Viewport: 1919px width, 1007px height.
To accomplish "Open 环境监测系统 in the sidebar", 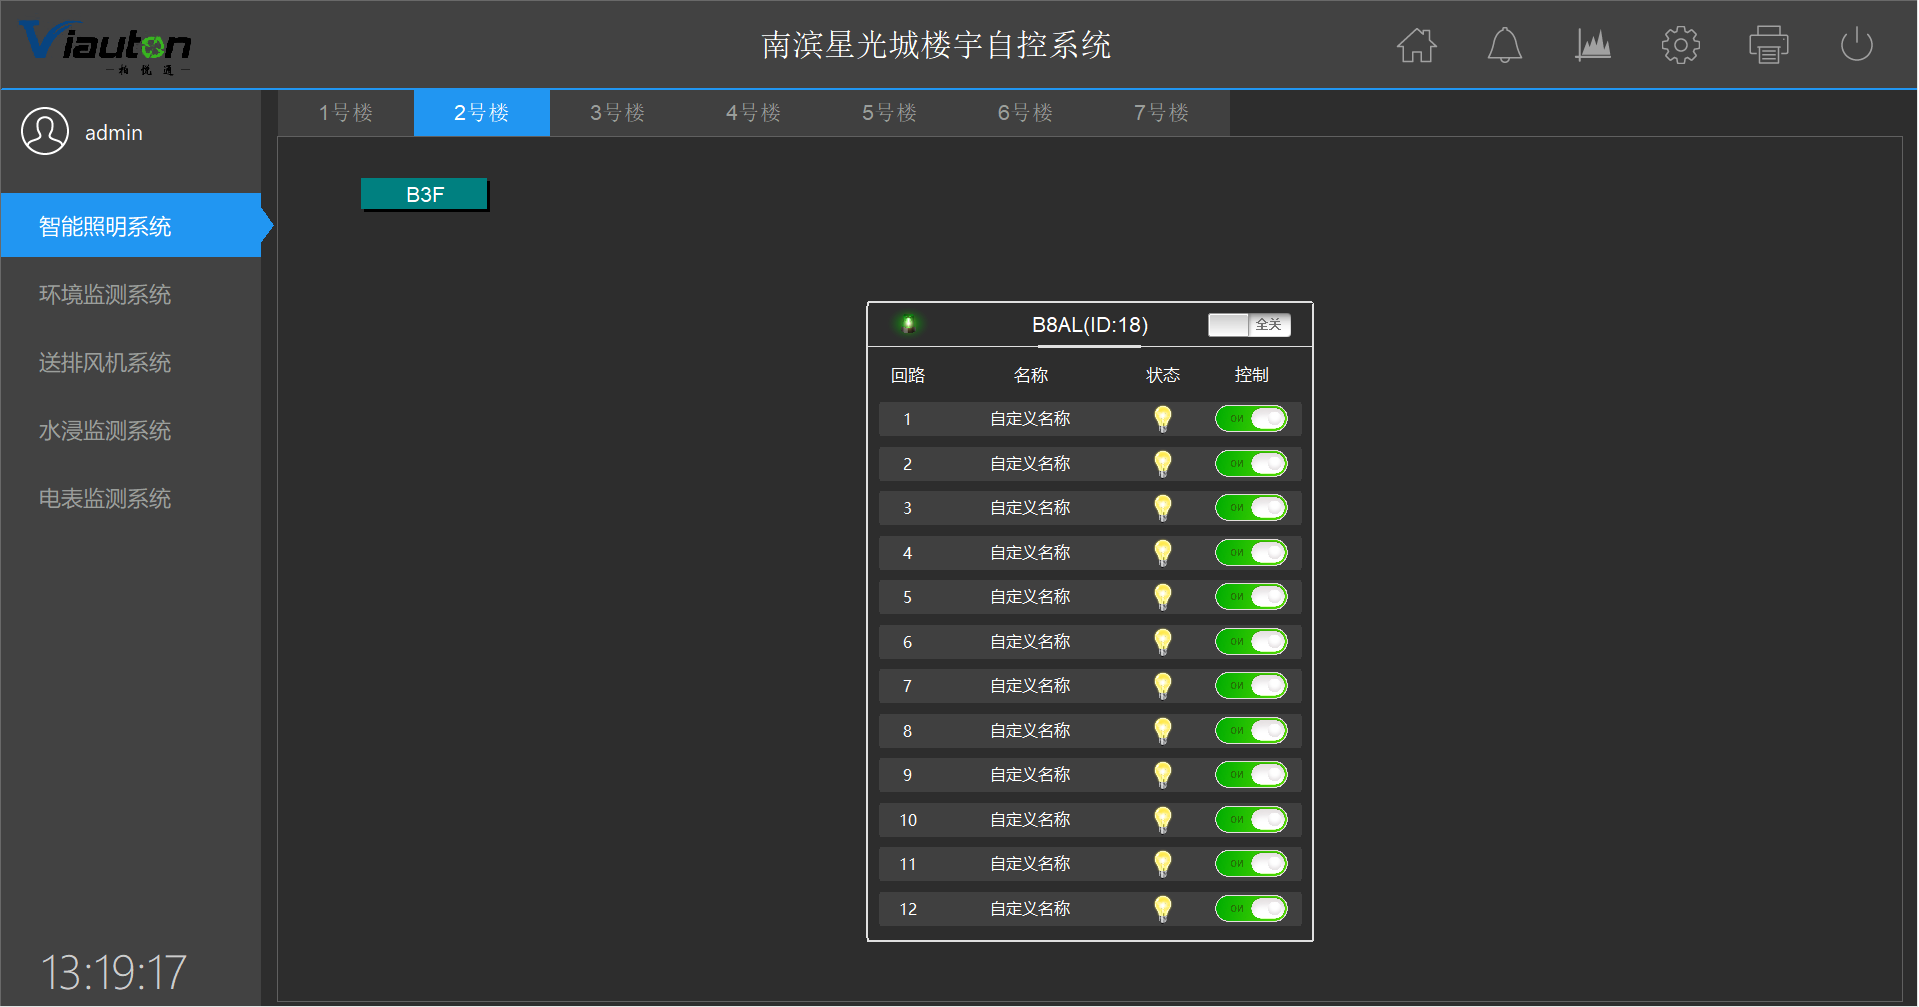I will (x=105, y=295).
